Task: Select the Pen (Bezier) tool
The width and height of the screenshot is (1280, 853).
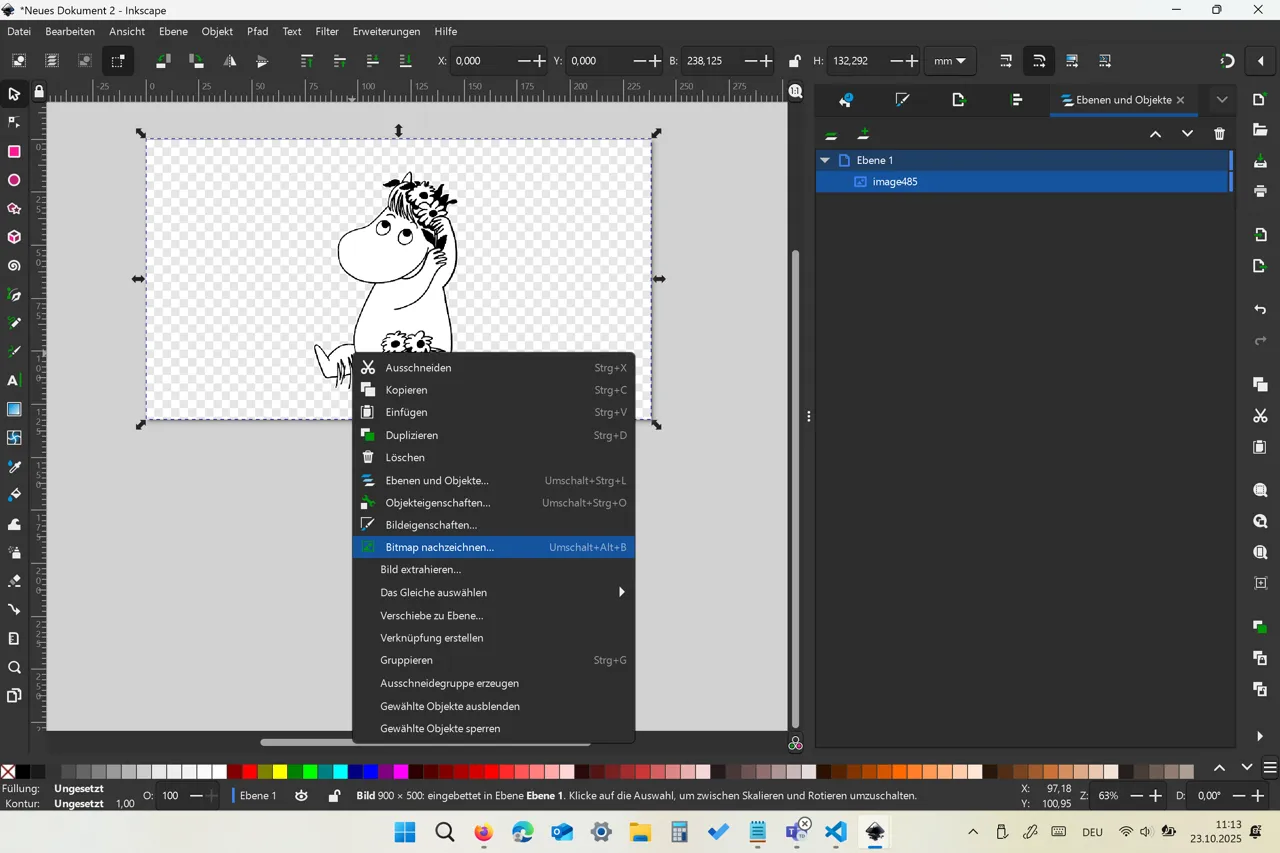Action: point(14,295)
